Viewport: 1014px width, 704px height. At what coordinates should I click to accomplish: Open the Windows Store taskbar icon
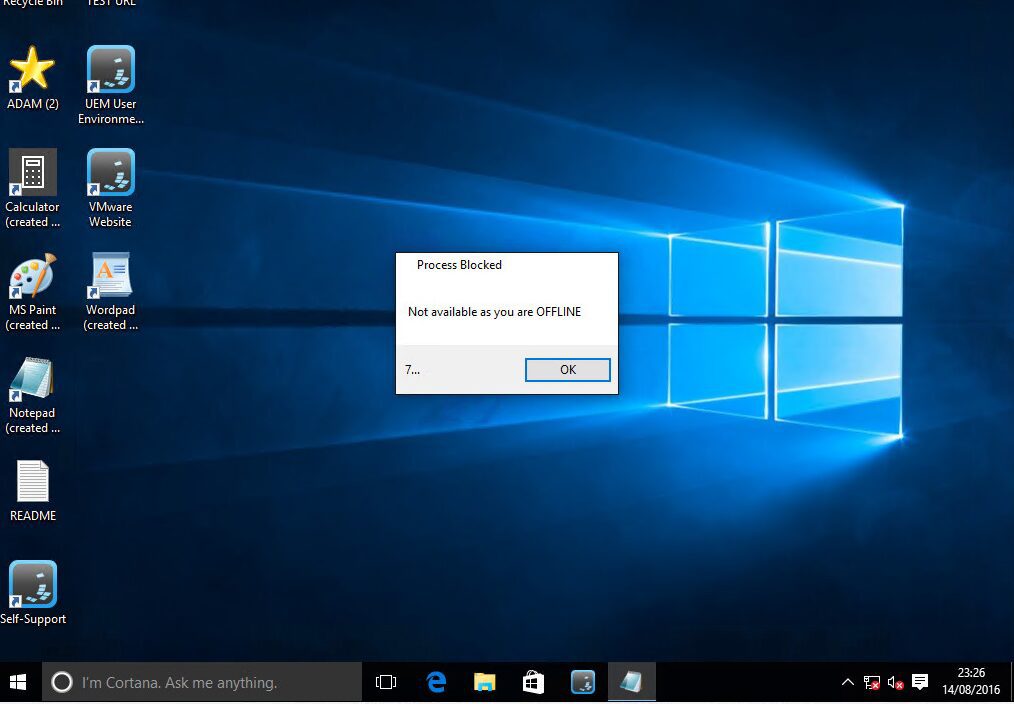pos(533,682)
